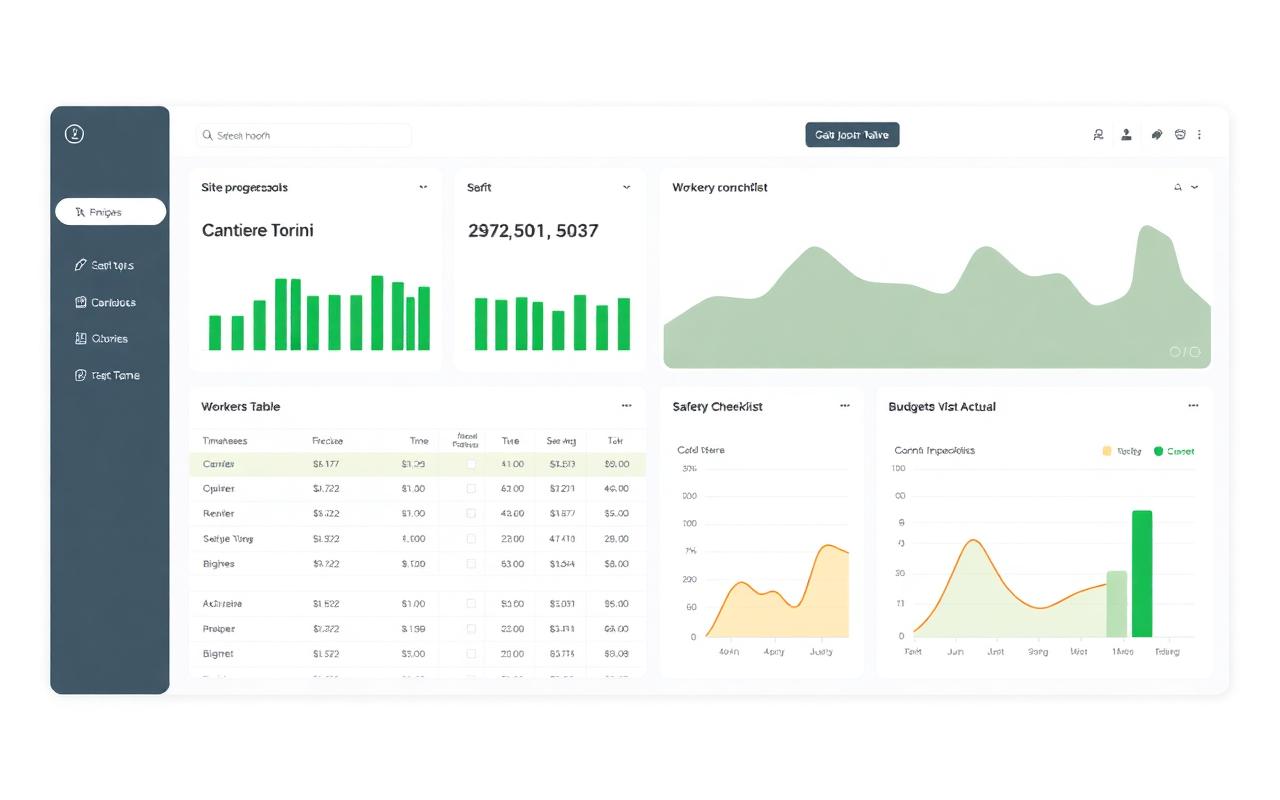Click the toggle icons at area chart corner
This screenshot has height=800, width=1280.
[x=1184, y=352]
